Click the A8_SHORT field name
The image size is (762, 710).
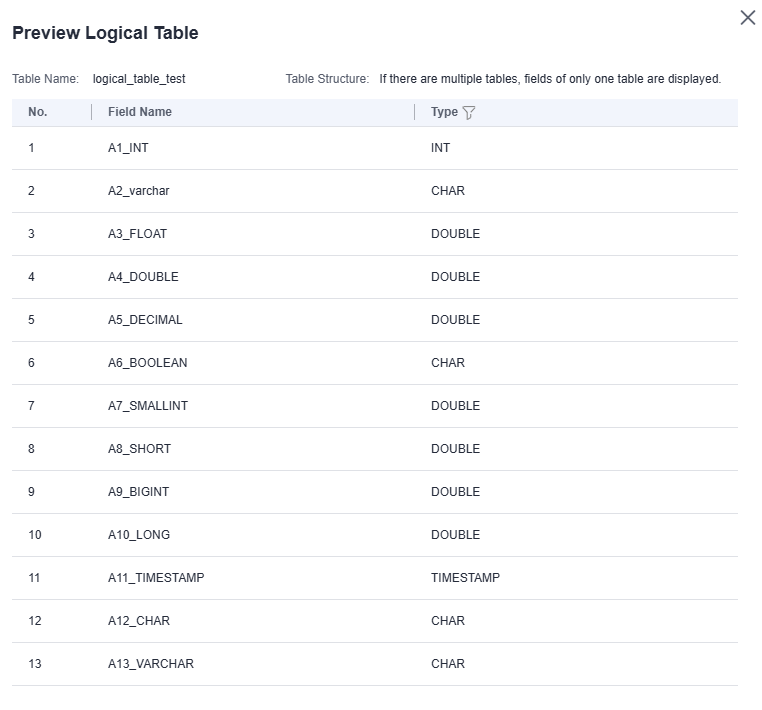click(x=139, y=449)
